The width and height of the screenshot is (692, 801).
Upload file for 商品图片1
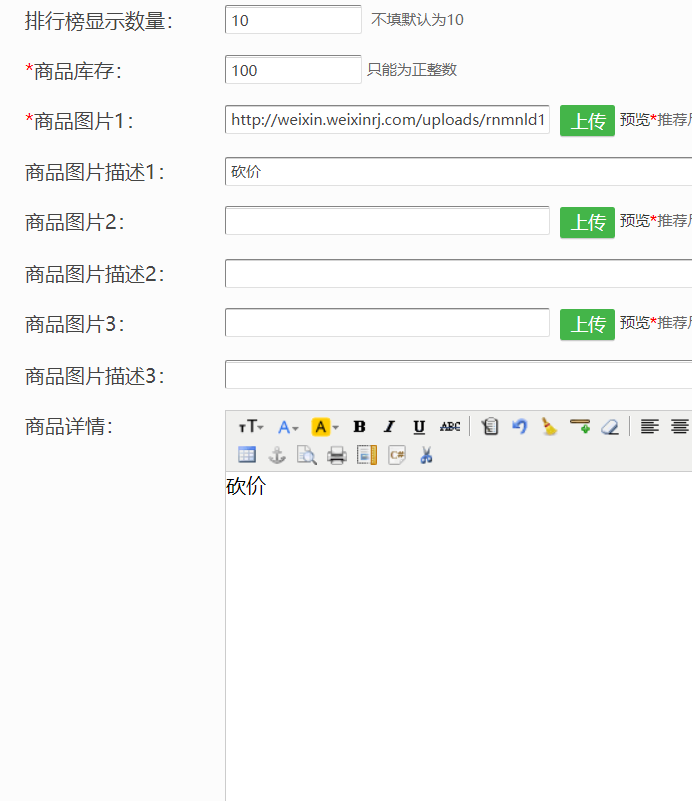(587, 121)
